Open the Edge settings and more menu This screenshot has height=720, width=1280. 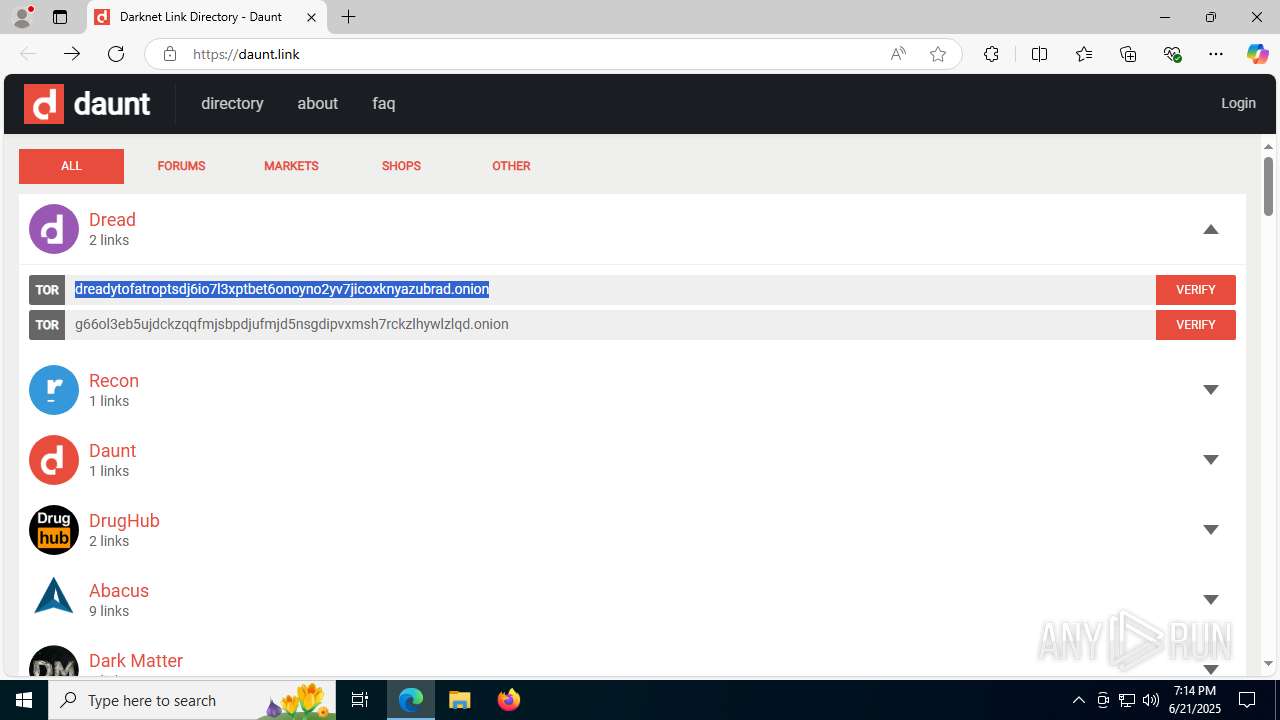1216,54
